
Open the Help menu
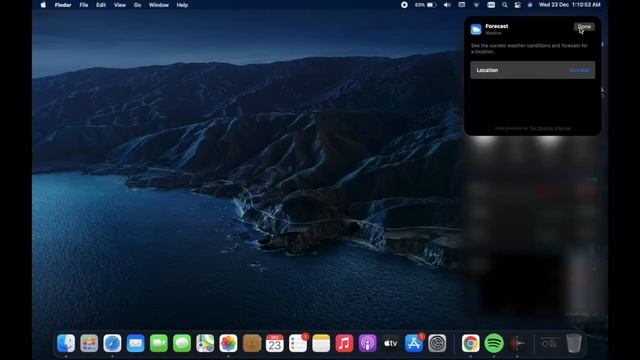(x=182, y=5)
